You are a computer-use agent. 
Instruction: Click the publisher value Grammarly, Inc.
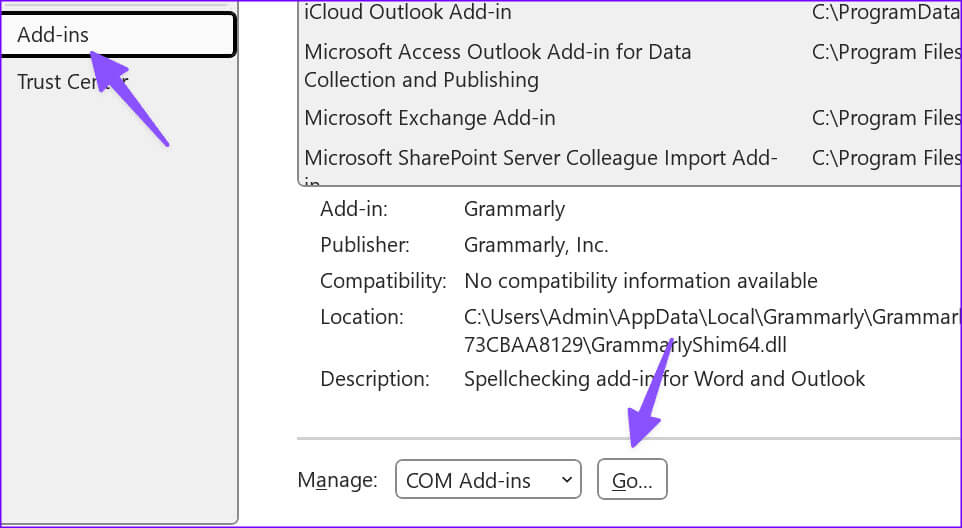coord(536,245)
